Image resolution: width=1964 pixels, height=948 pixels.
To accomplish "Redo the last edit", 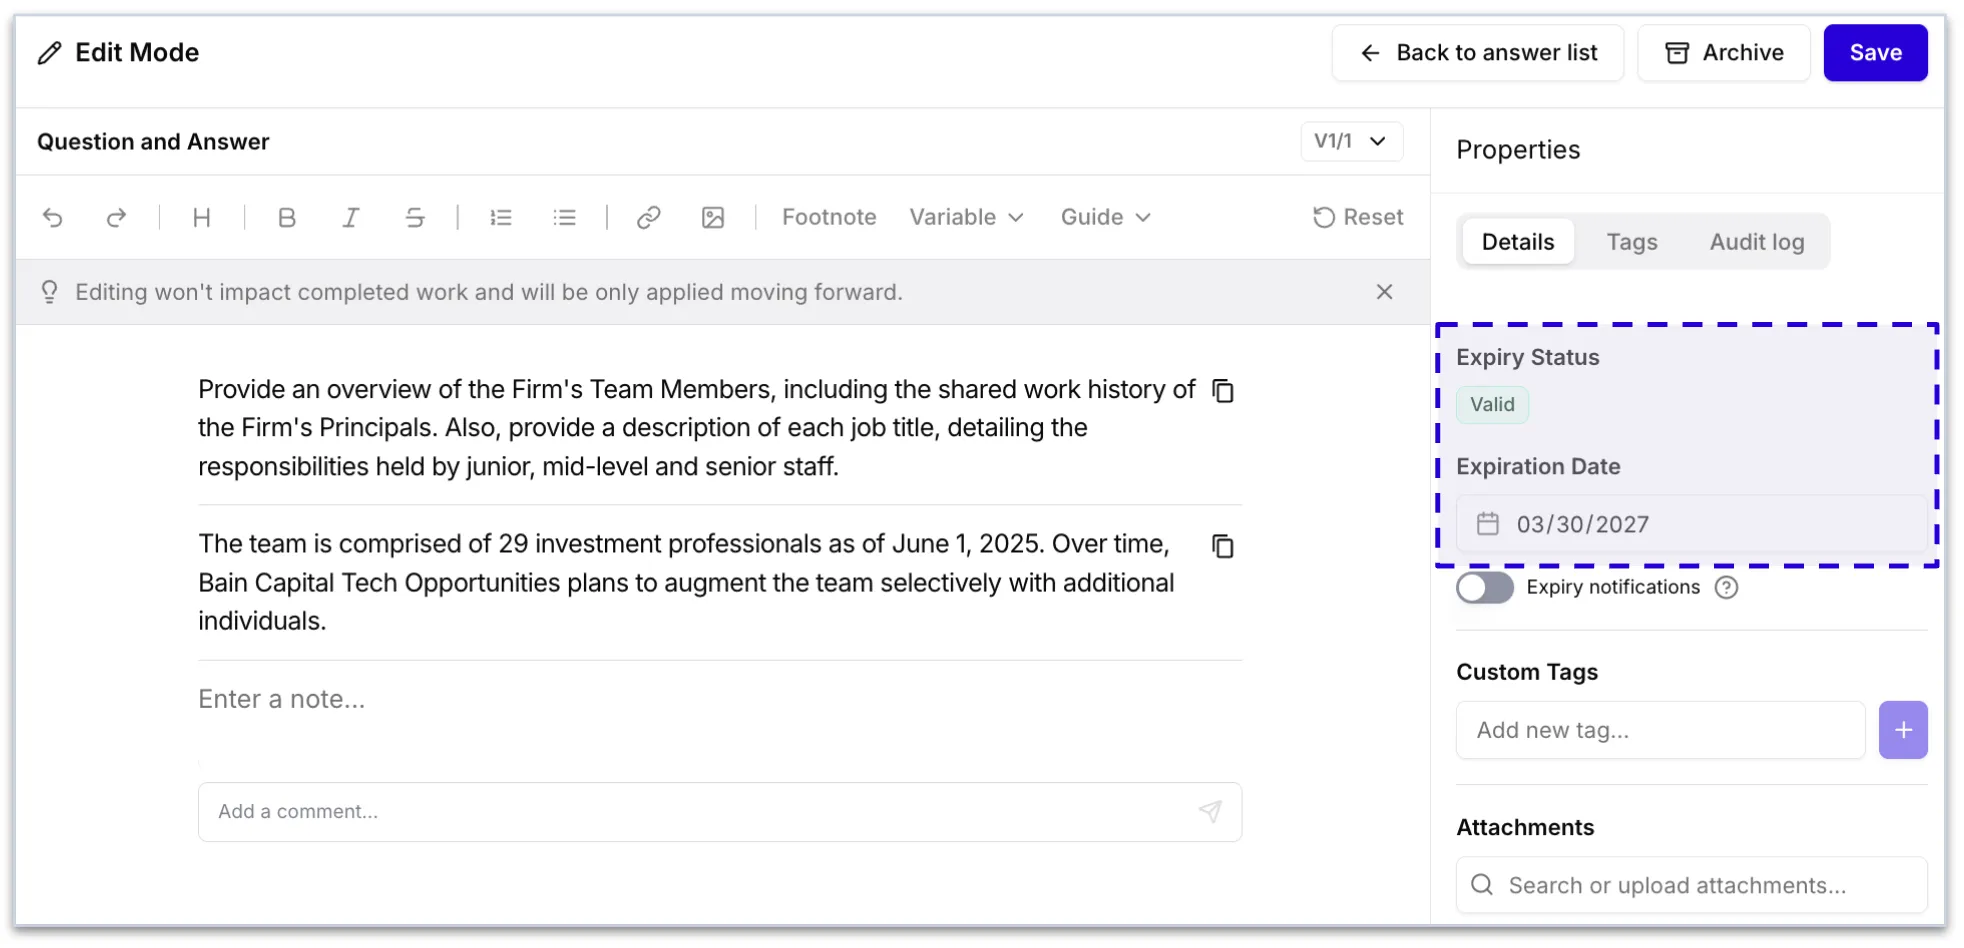I will click(x=116, y=217).
